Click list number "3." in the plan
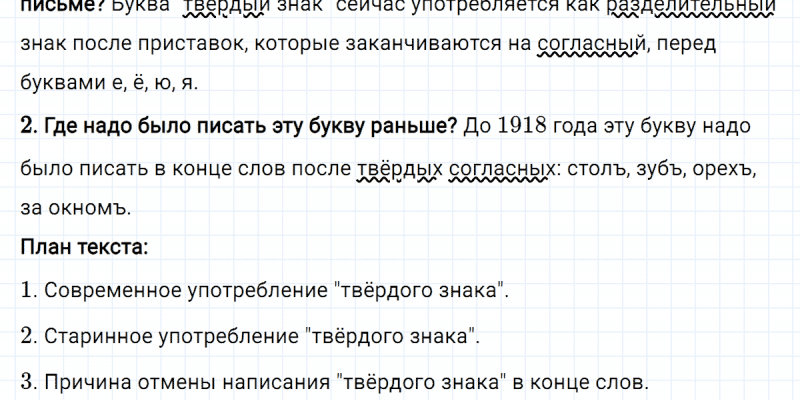Image resolution: width=800 pixels, height=400 pixels. 28,381
